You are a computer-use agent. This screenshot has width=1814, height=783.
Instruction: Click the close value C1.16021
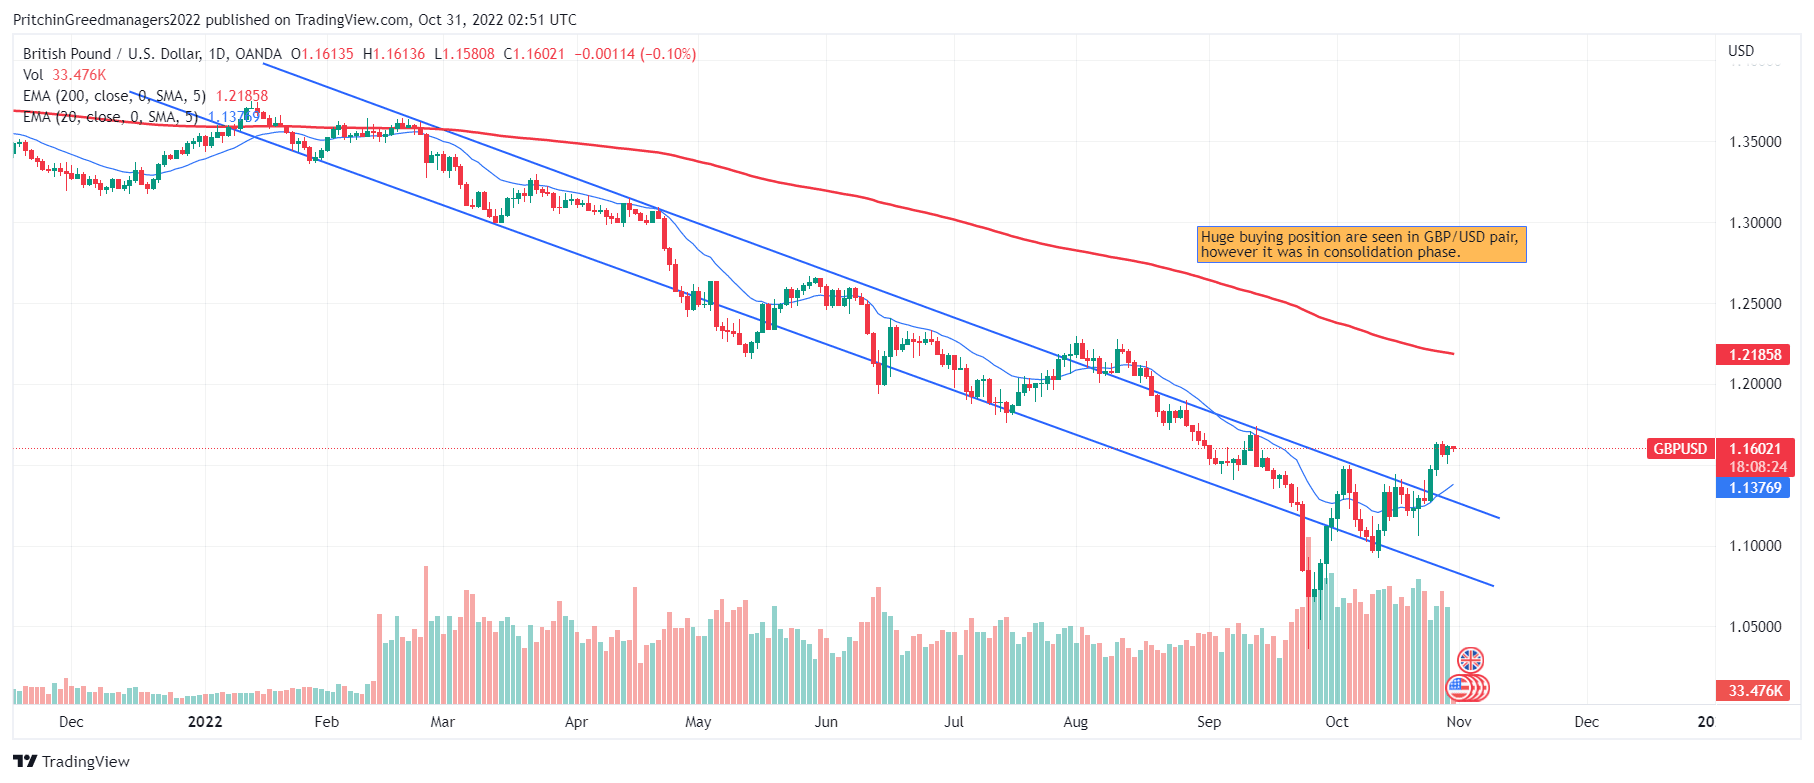534,54
